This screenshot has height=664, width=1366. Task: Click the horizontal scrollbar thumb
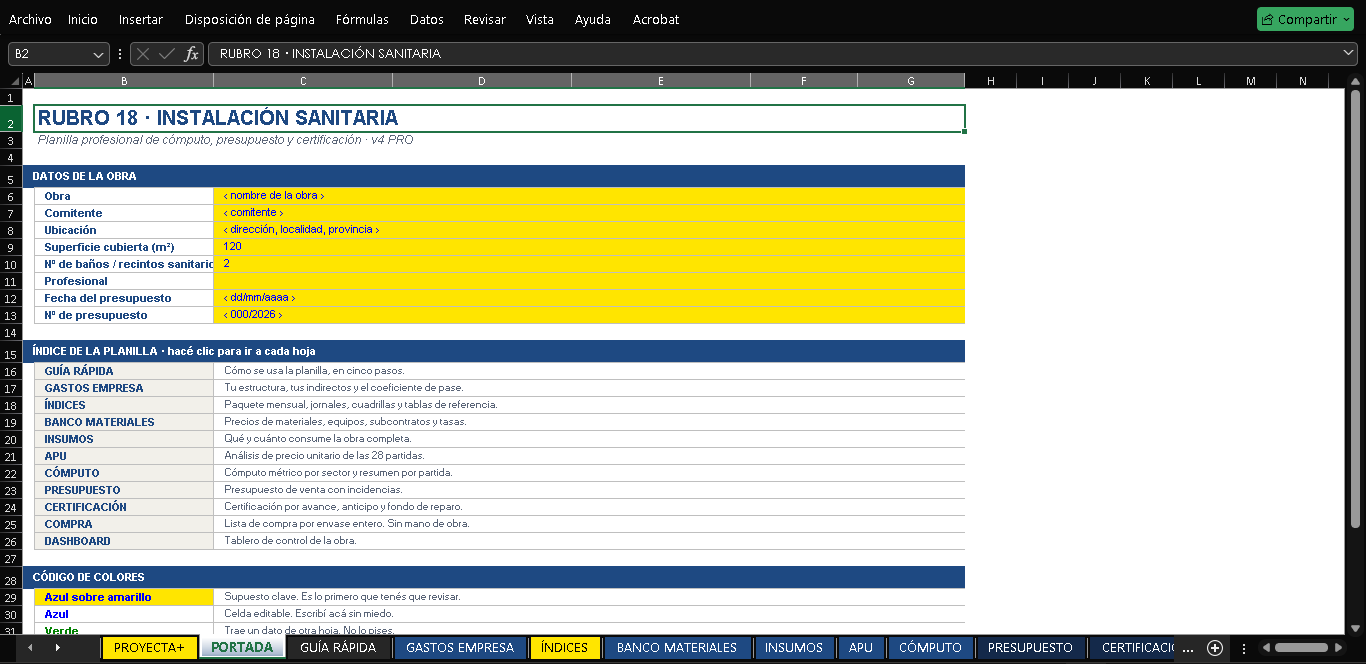1300,648
